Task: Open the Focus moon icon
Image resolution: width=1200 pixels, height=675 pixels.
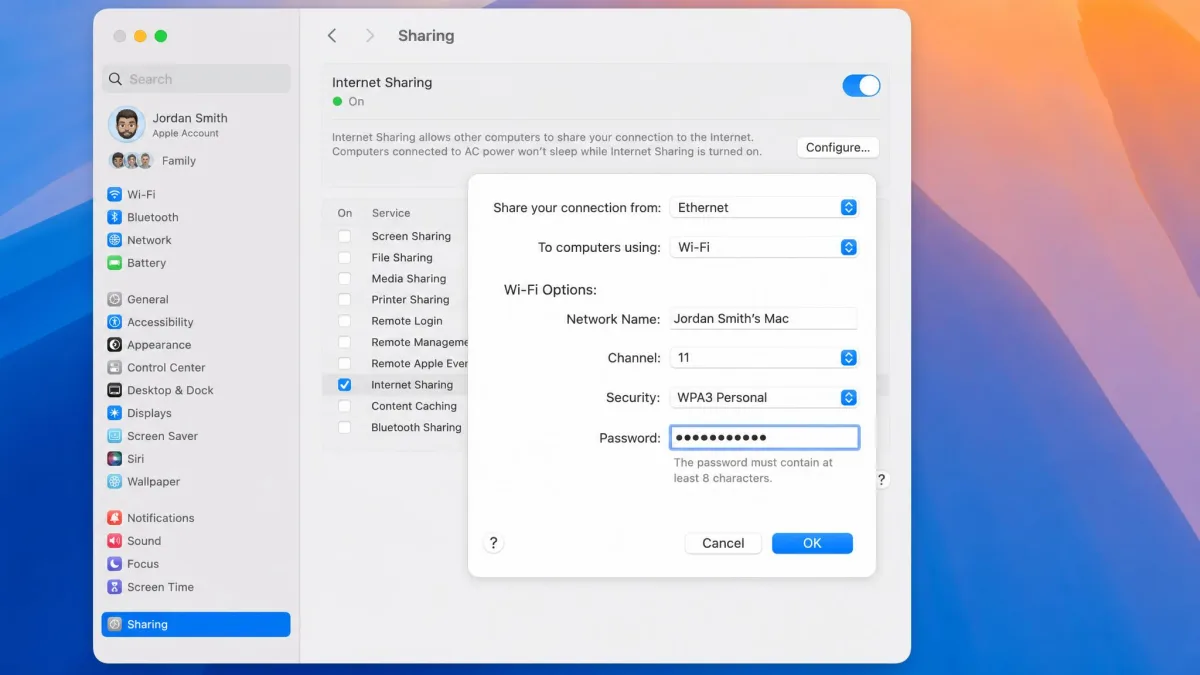Action: point(115,564)
